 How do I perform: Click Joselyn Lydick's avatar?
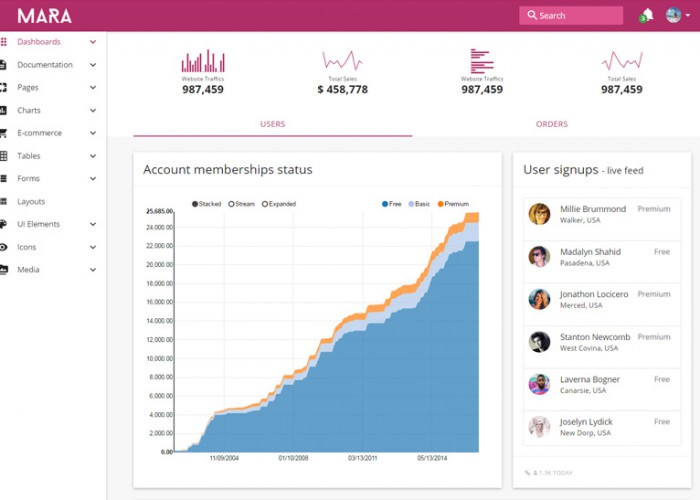539,427
